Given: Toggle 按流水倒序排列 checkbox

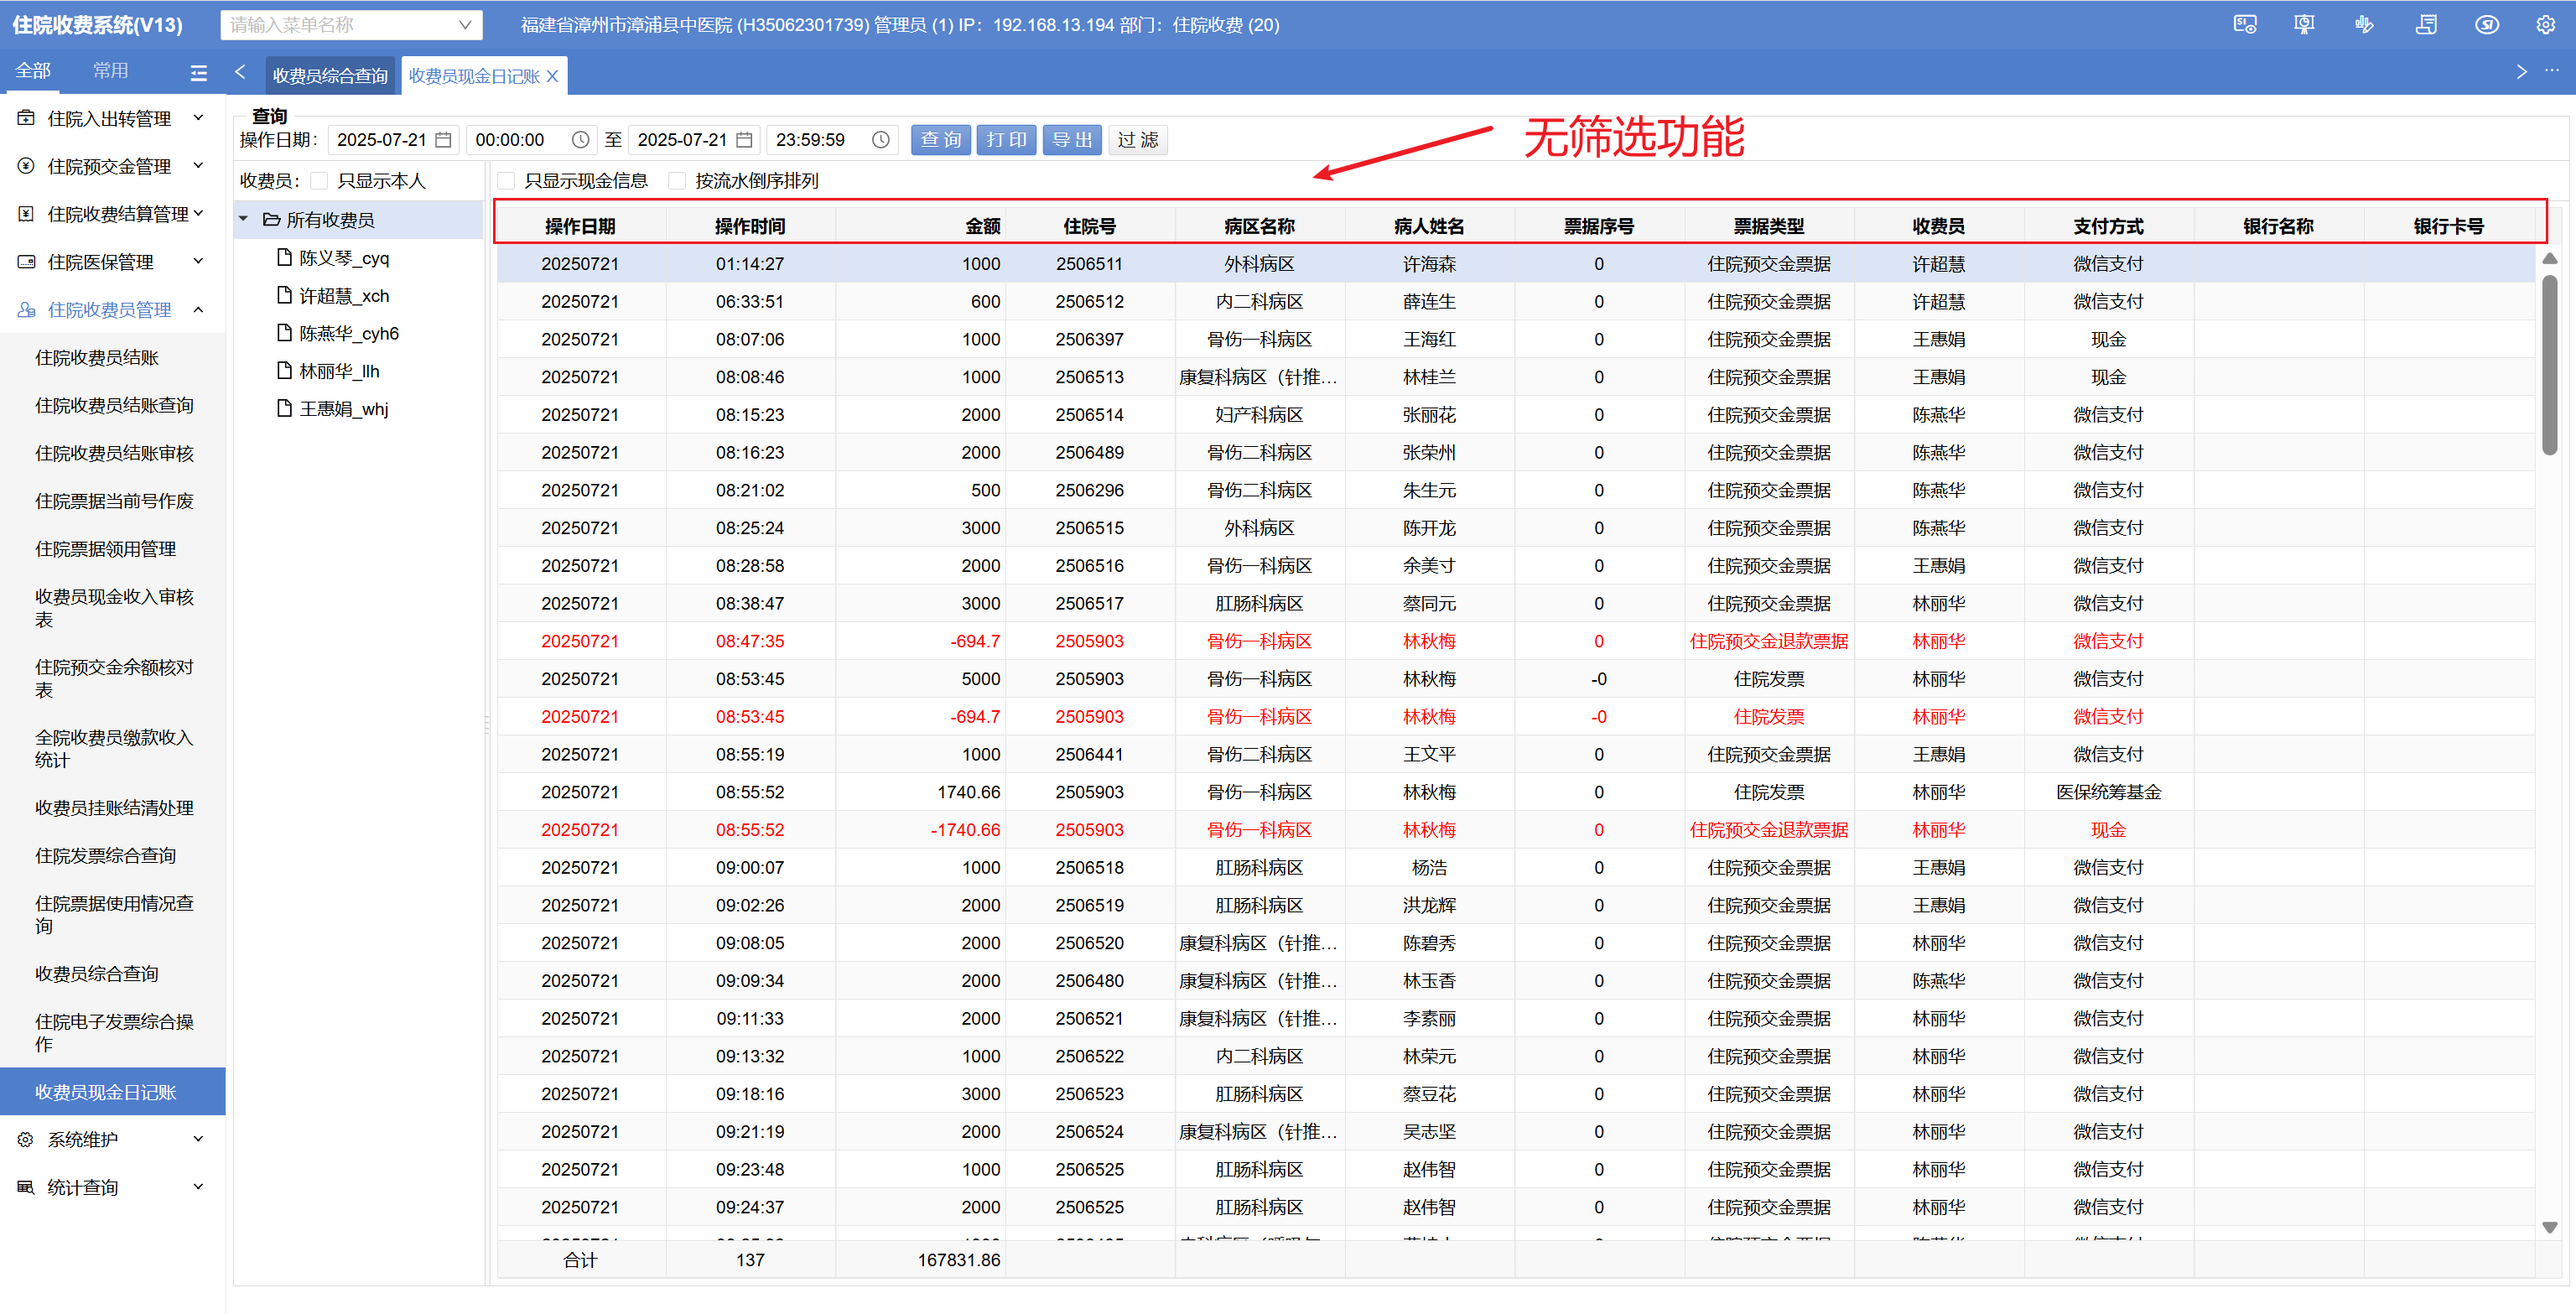Looking at the screenshot, I should (x=678, y=181).
